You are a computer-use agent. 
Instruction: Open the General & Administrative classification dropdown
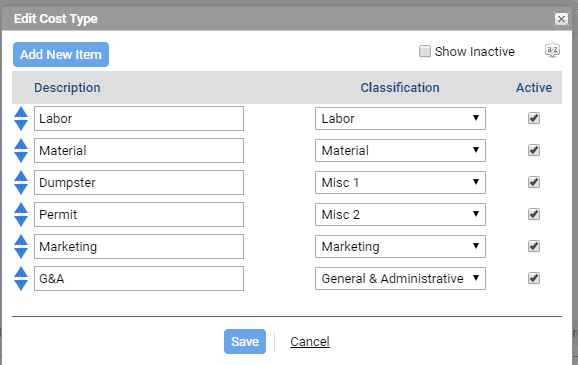coord(400,278)
